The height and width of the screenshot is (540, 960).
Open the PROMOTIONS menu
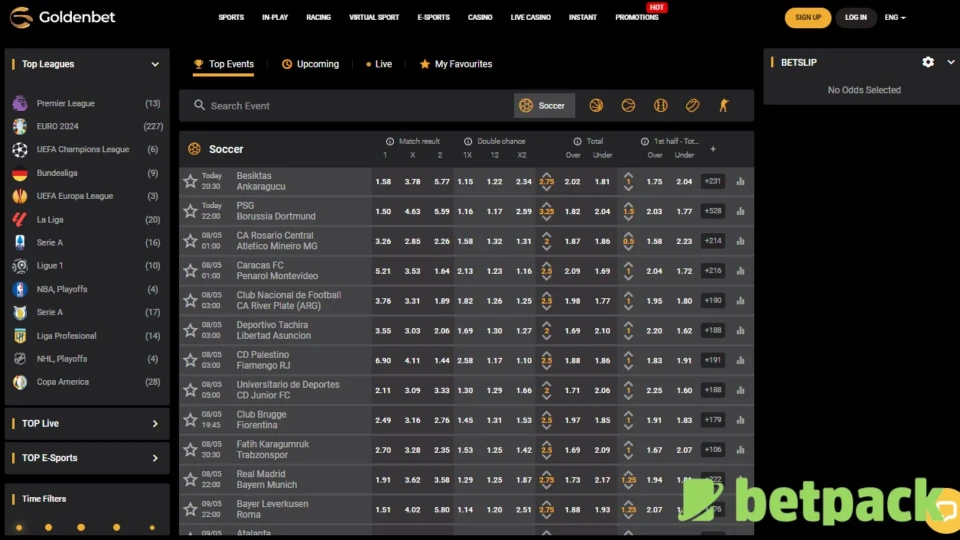(x=637, y=18)
